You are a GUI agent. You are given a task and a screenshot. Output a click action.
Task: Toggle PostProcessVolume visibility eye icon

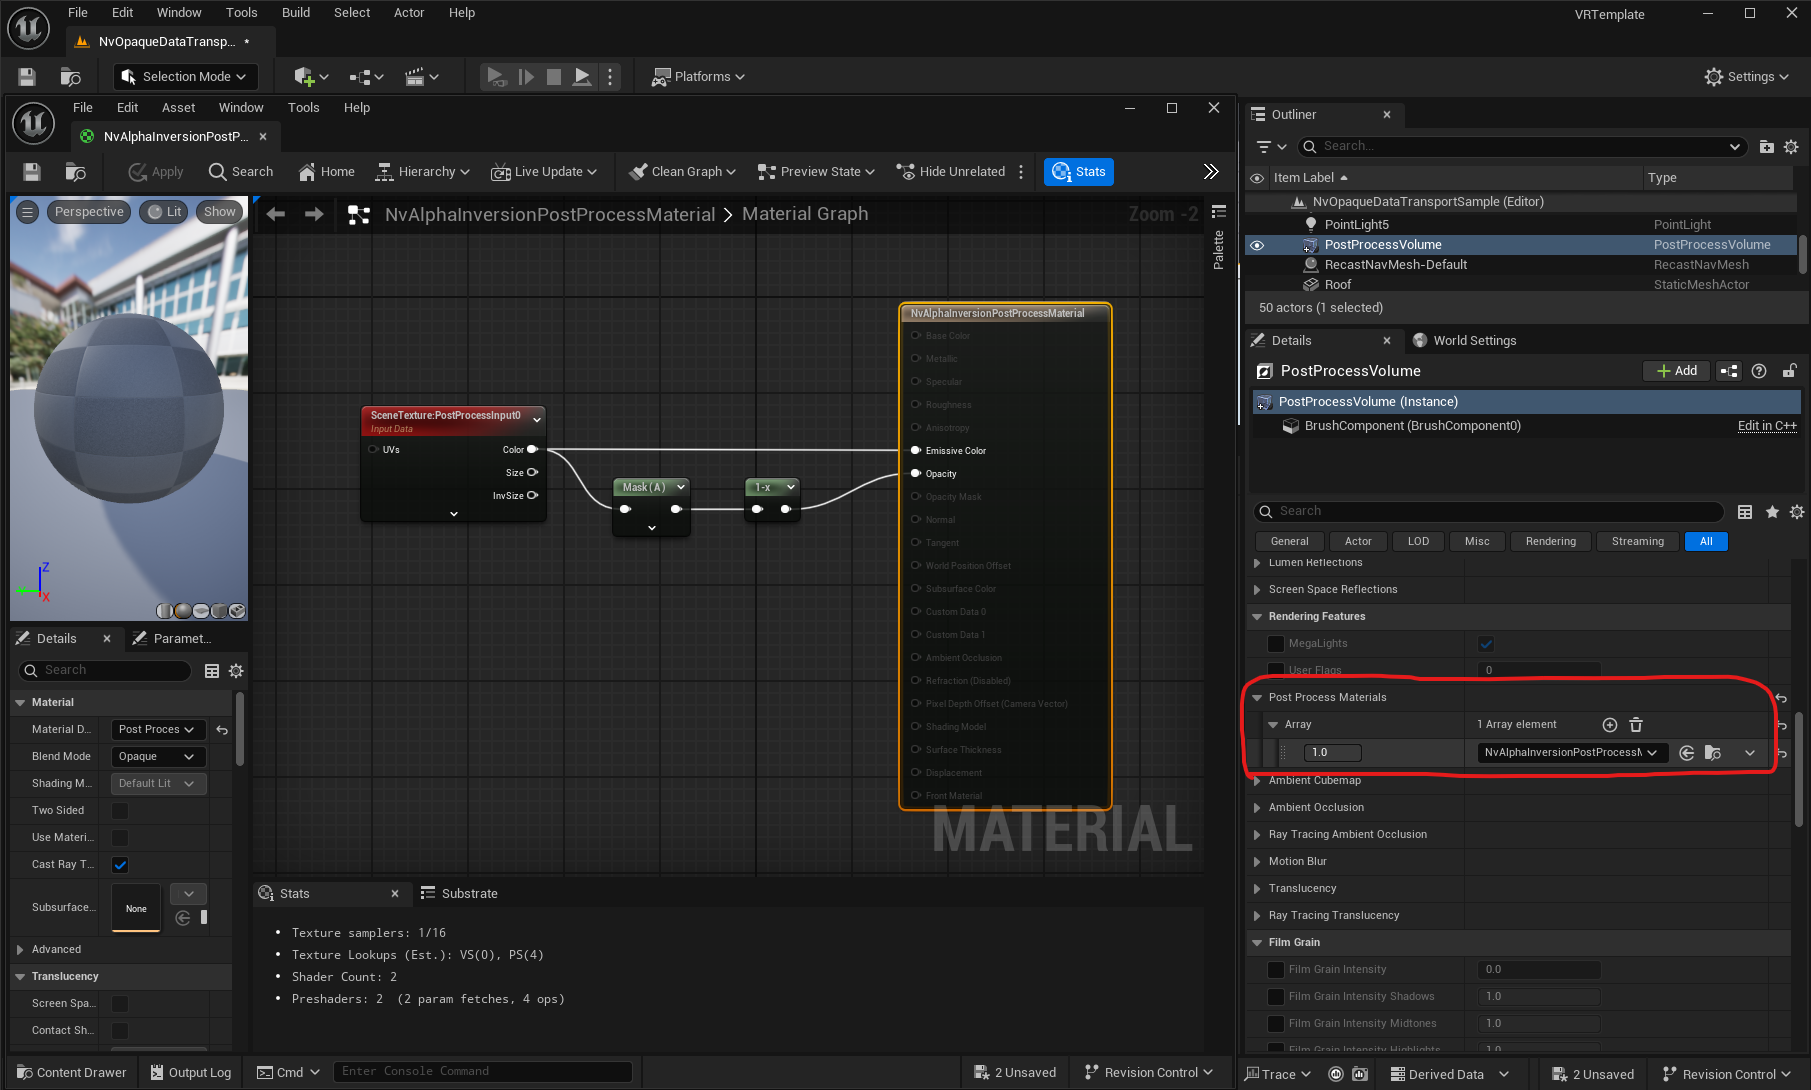click(1257, 245)
